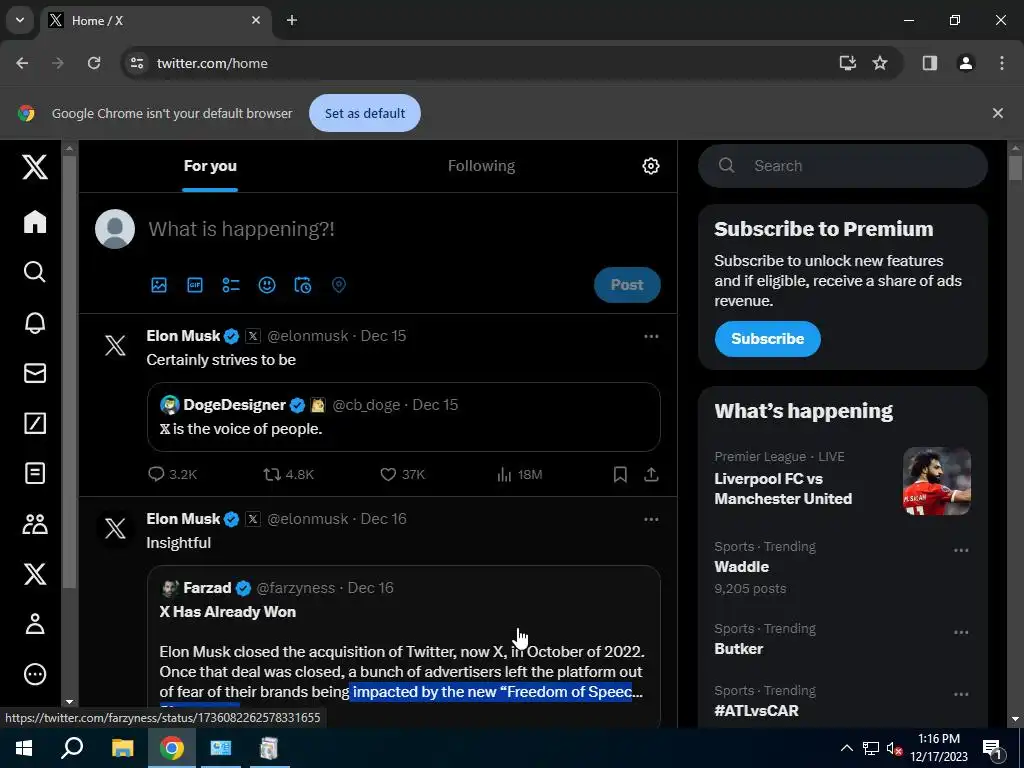Image resolution: width=1024 pixels, height=768 pixels.
Task: Click the Post button
Action: coord(627,285)
